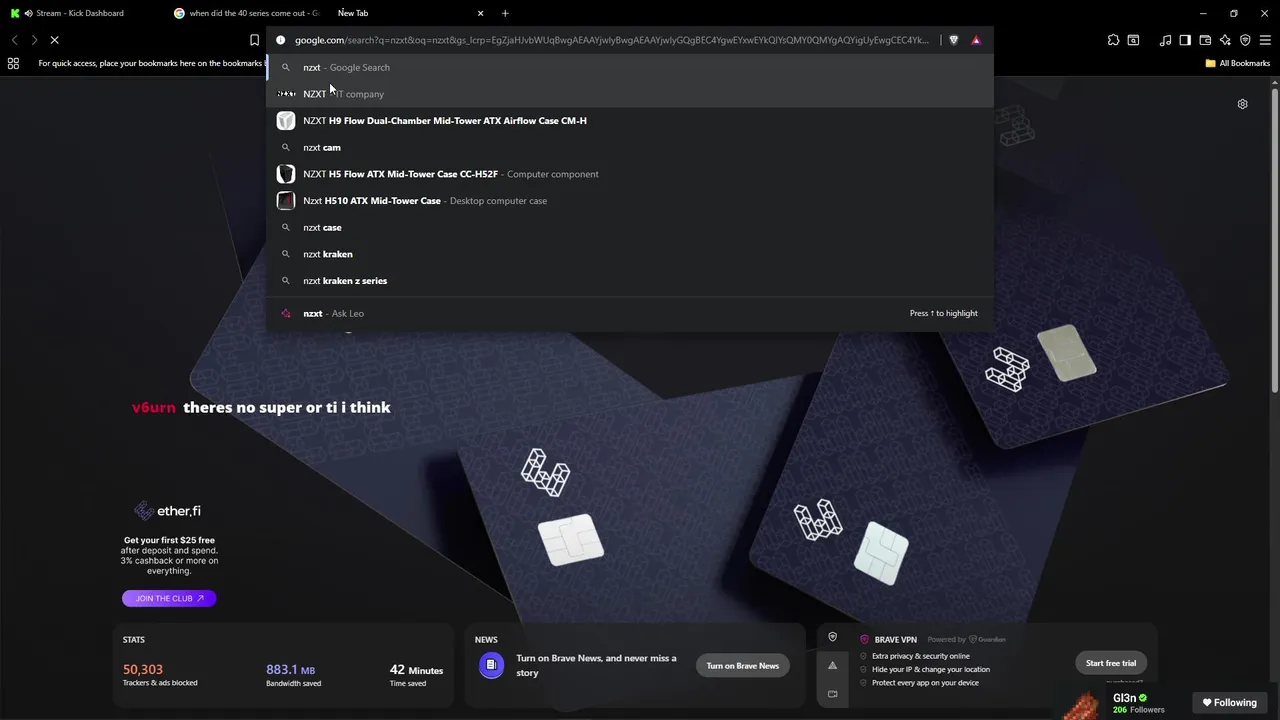Open the media control music note icon
The width and height of the screenshot is (1280, 720).
pos(1165,40)
